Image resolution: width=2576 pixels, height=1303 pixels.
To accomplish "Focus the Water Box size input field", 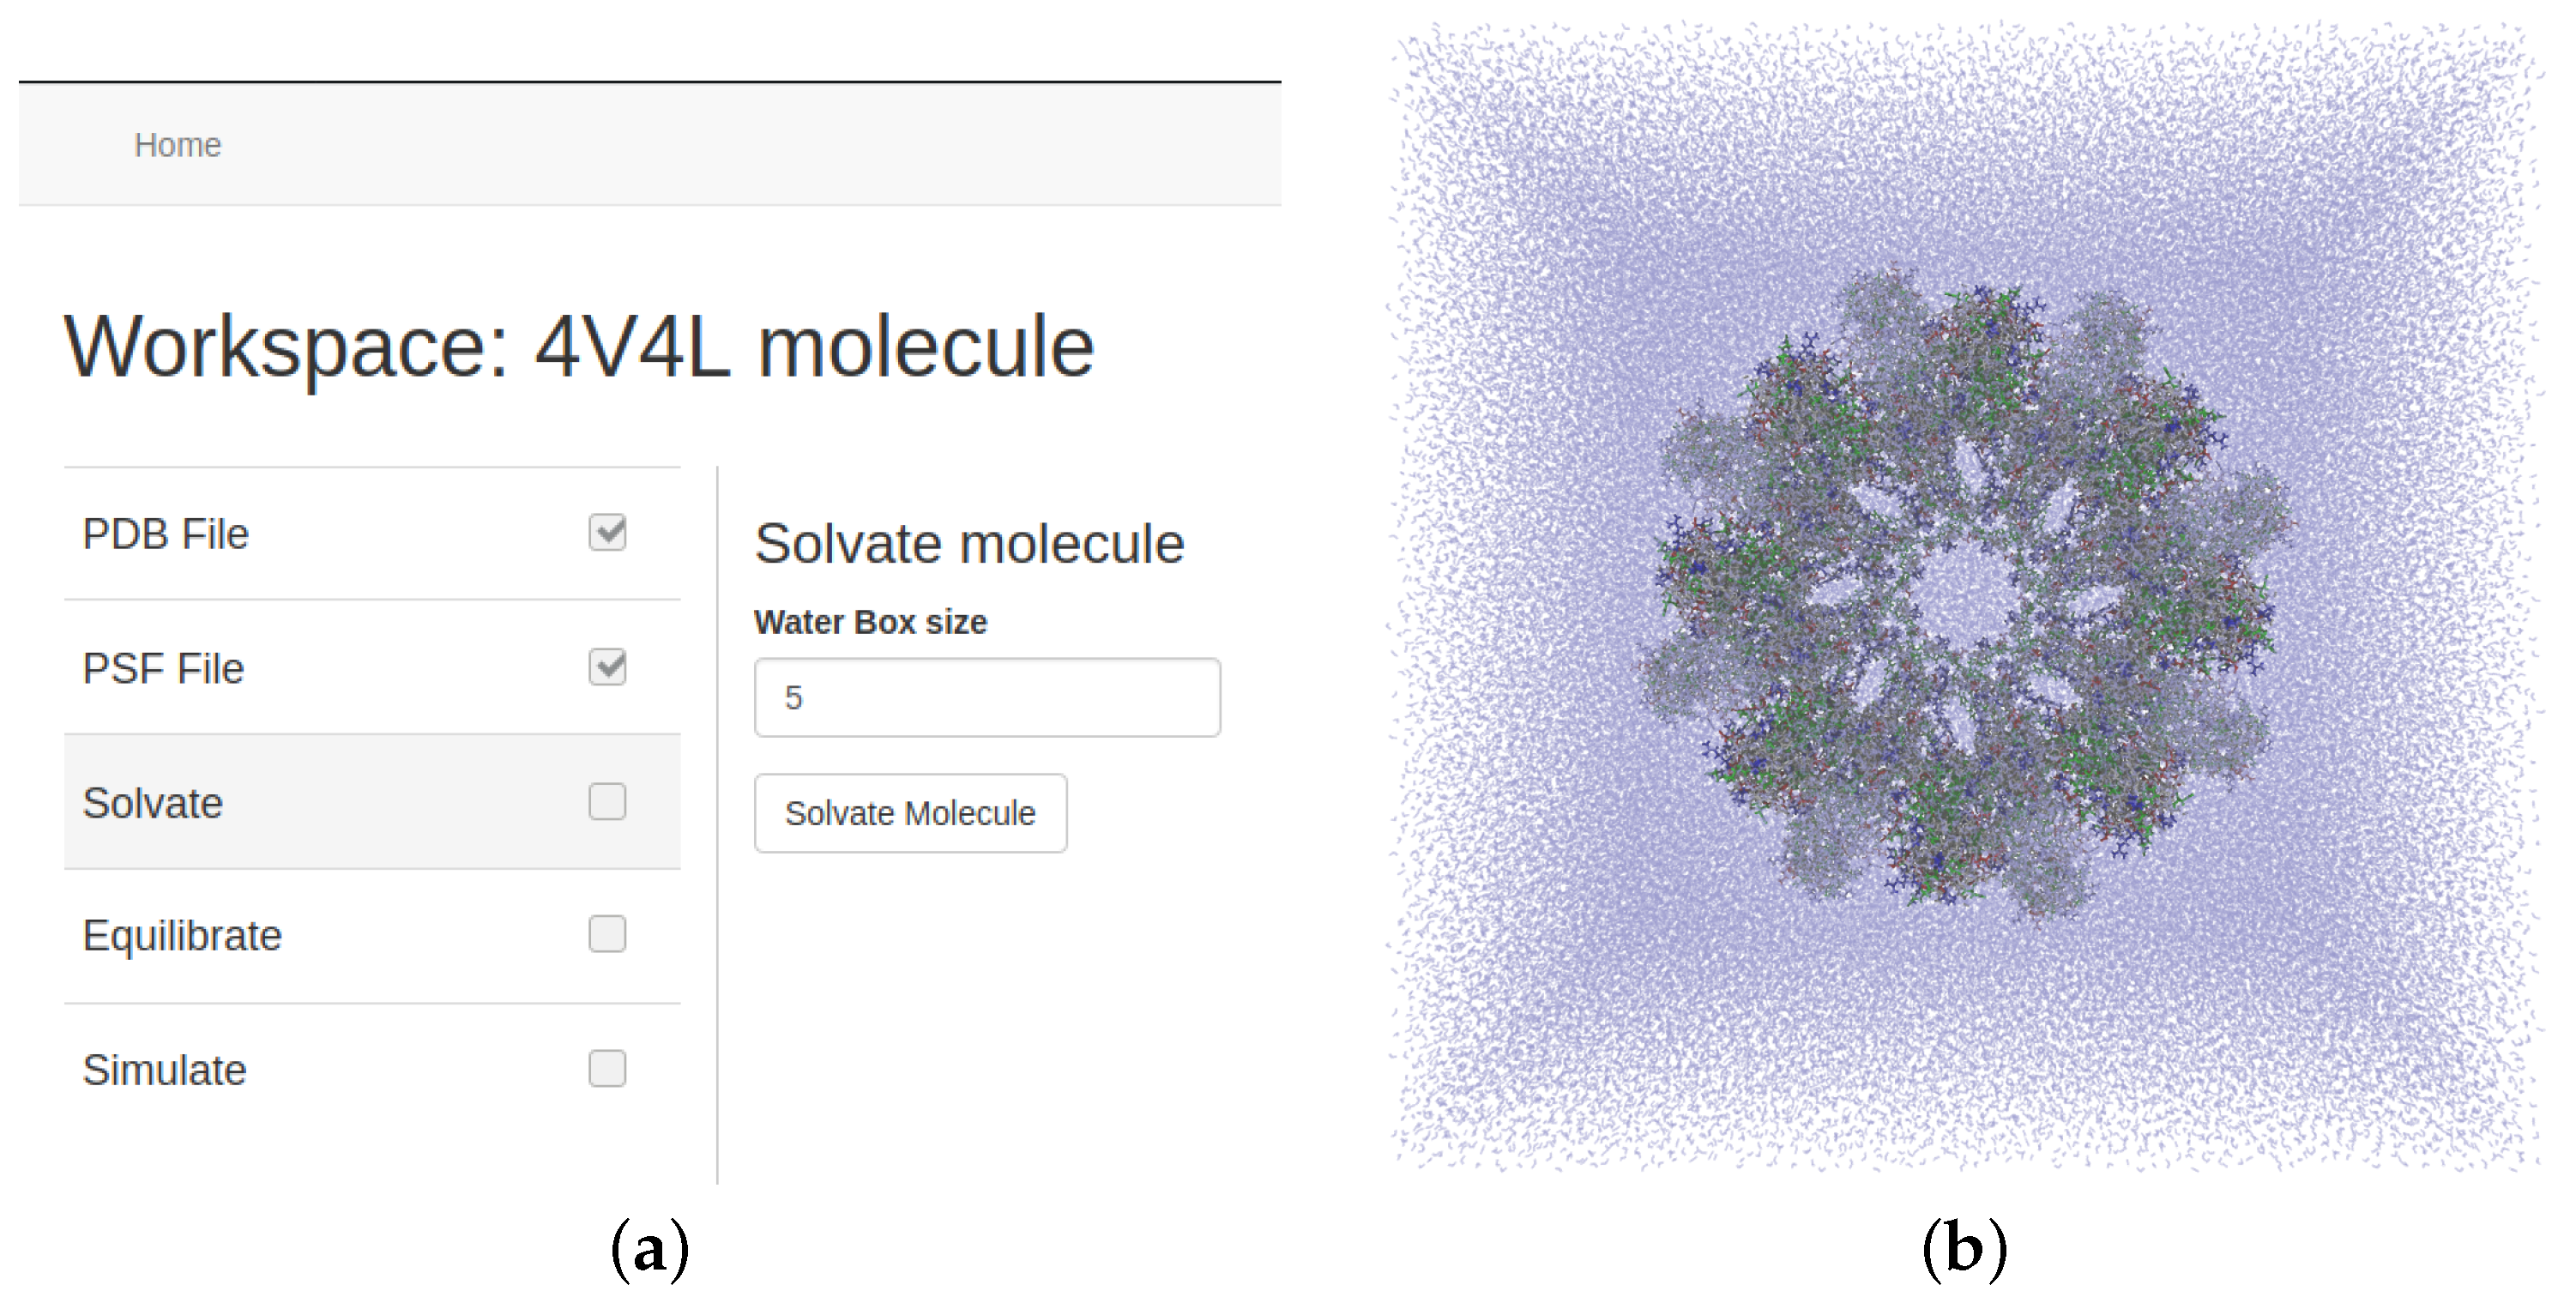I will click(x=986, y=698).
